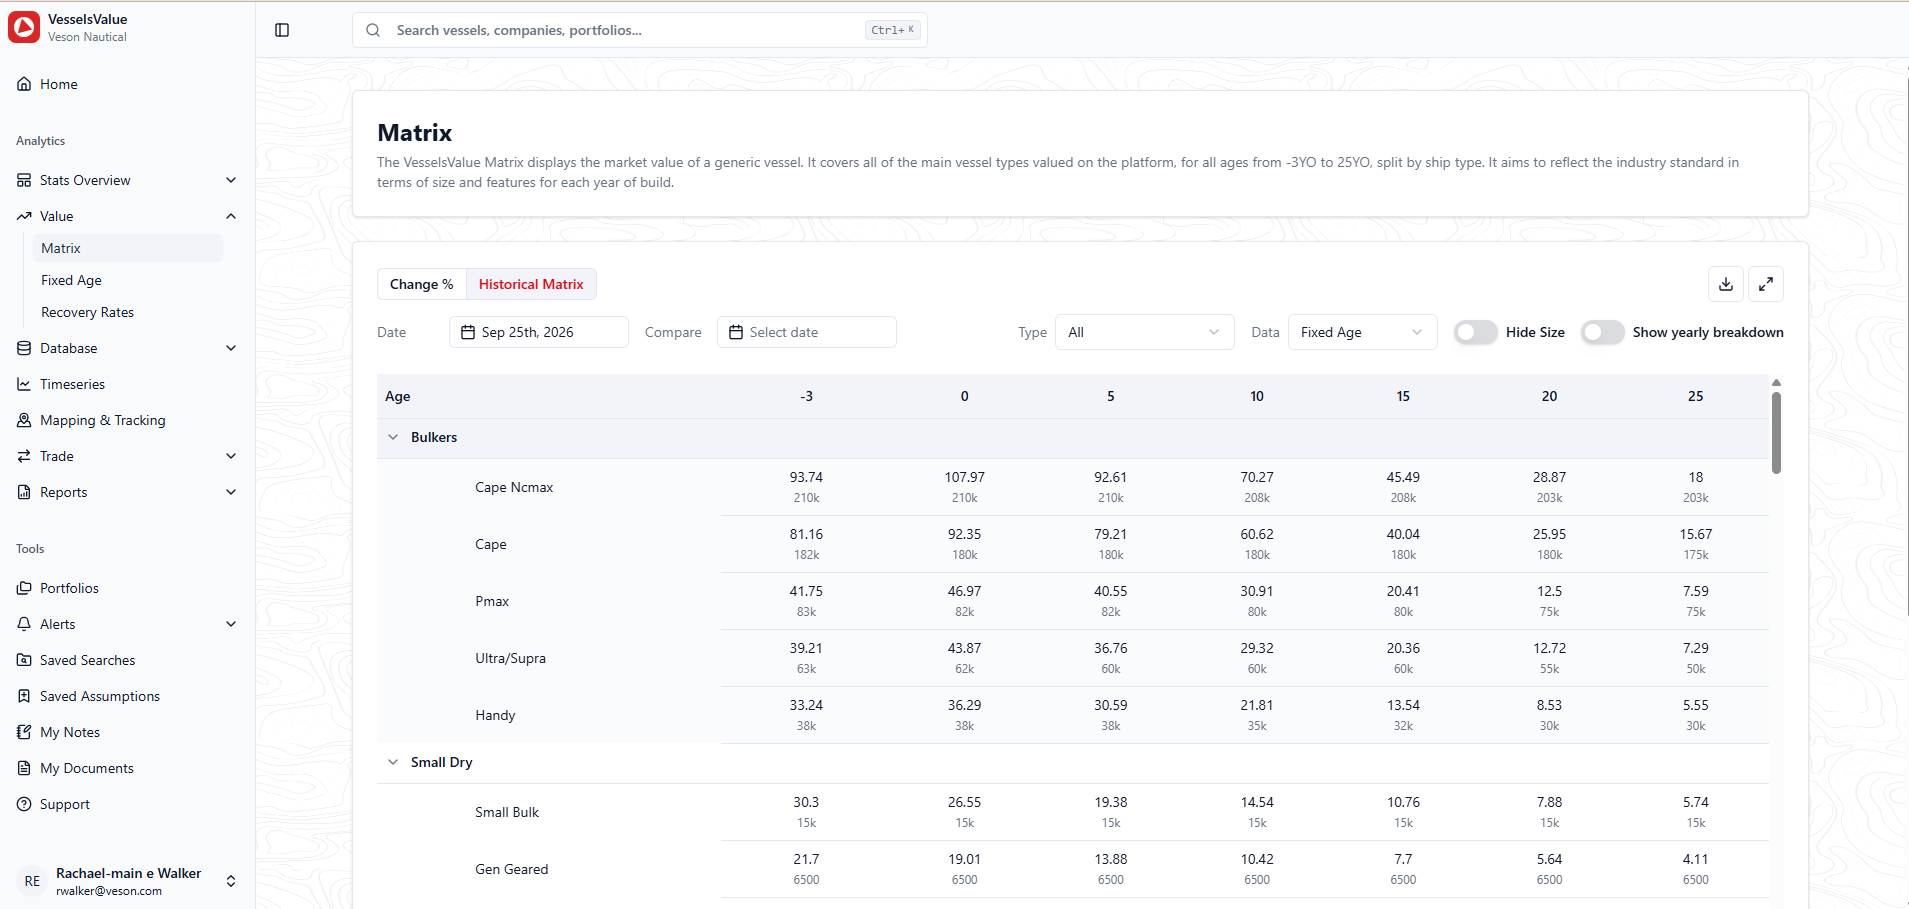Screen dimensions: 1909x909
Task: Switch to the Change % tab
Action: point(421,284)
